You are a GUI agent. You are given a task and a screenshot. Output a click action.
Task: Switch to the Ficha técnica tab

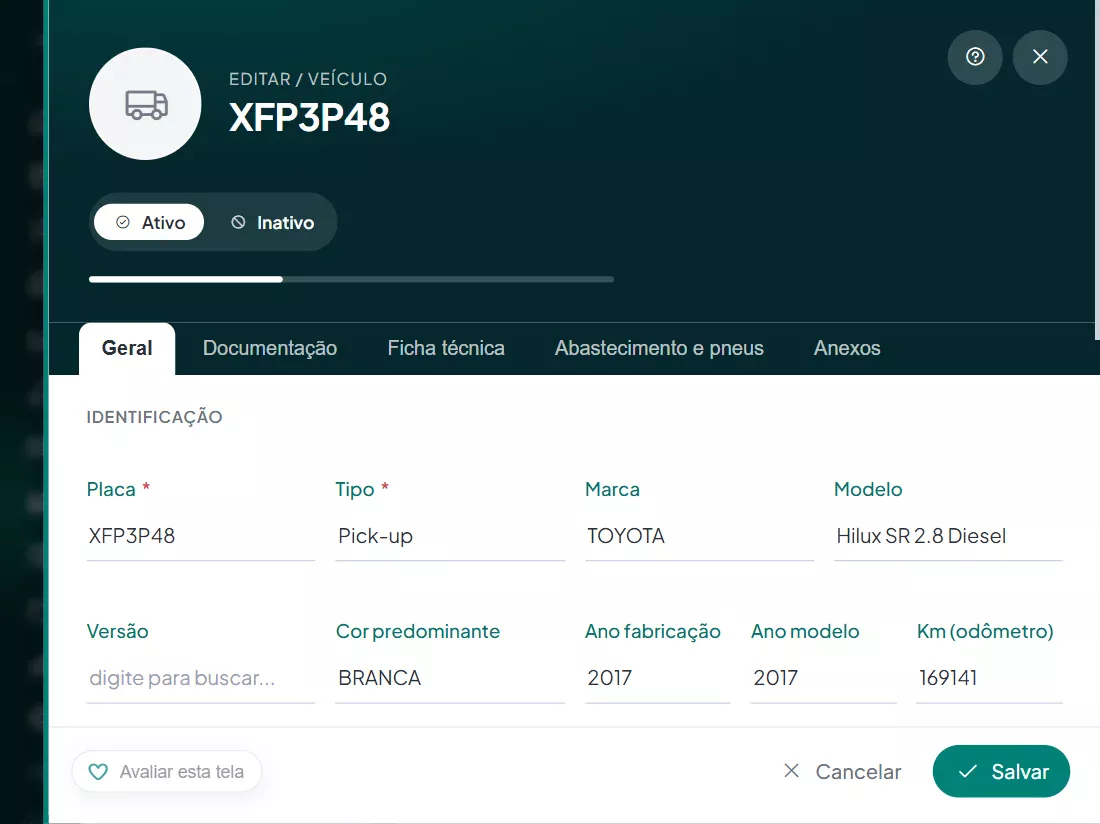pyautogui.click(x=445, y=349)
